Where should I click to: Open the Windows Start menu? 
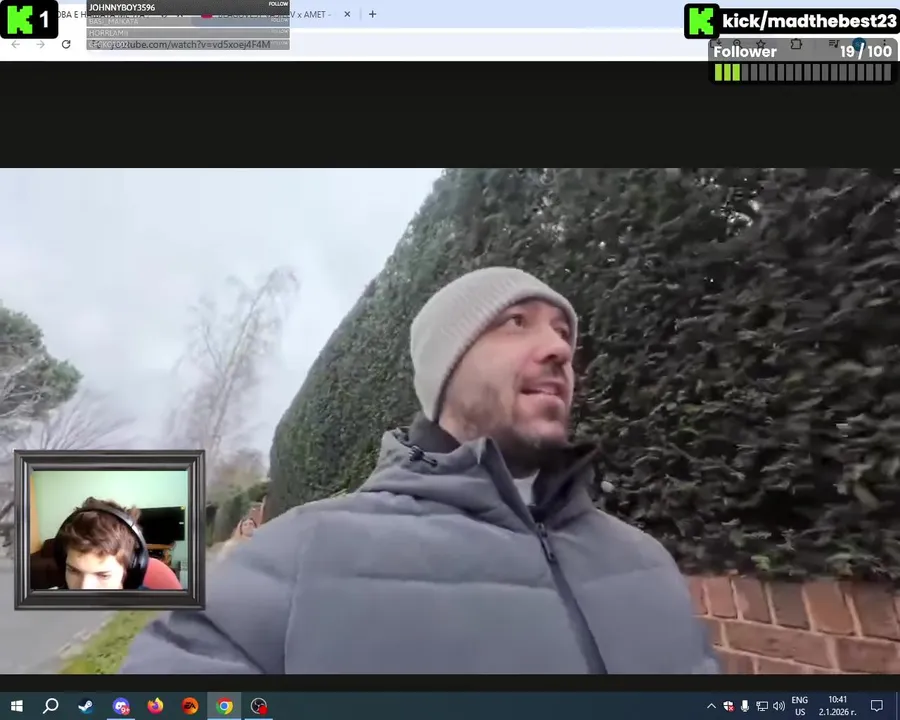pyautogui.click(x=17, y=706)
